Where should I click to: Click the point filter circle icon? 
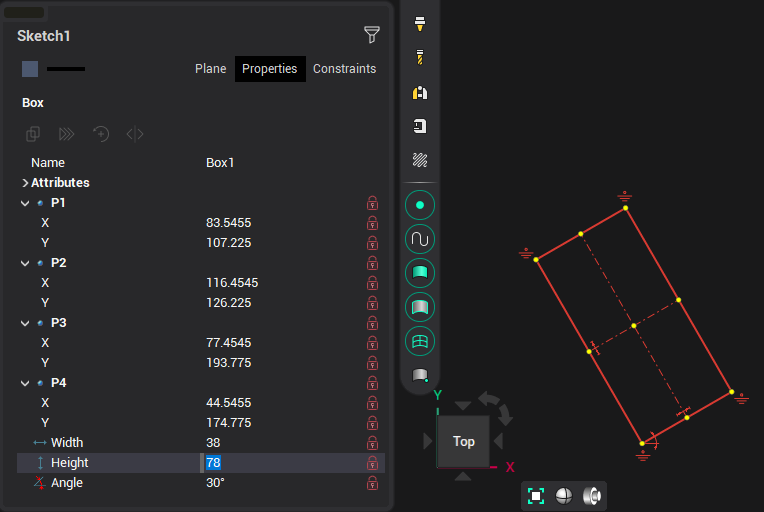point(420,205)
